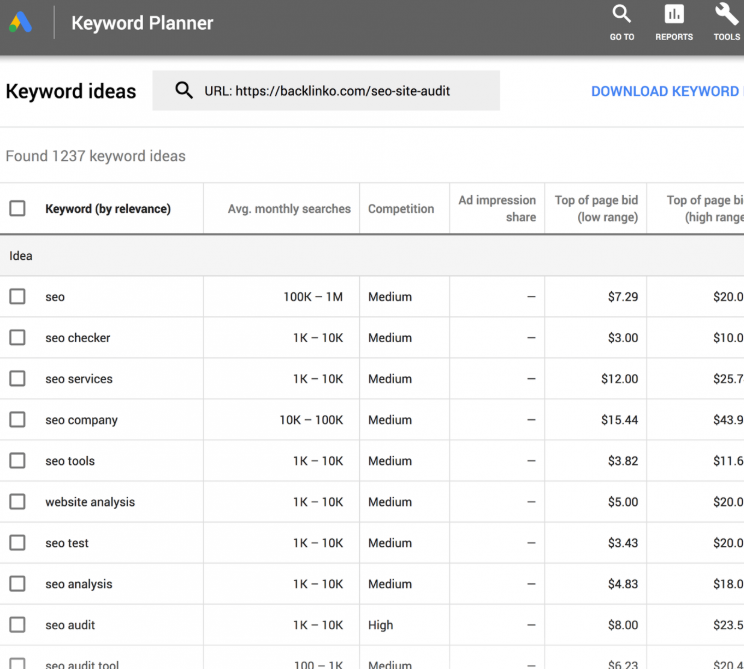This screenshot has height=669, width=744.
Task: Select the keyword 'seo analysis'
Action: [79, 584]
